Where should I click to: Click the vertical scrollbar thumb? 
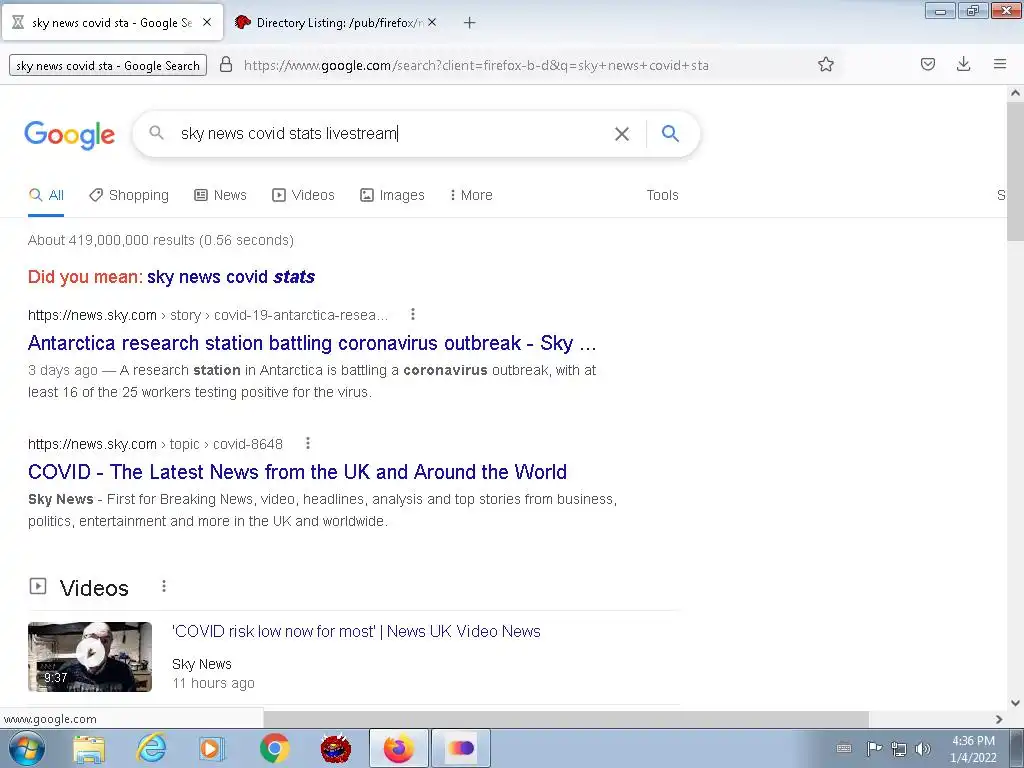click(1016, 171)
